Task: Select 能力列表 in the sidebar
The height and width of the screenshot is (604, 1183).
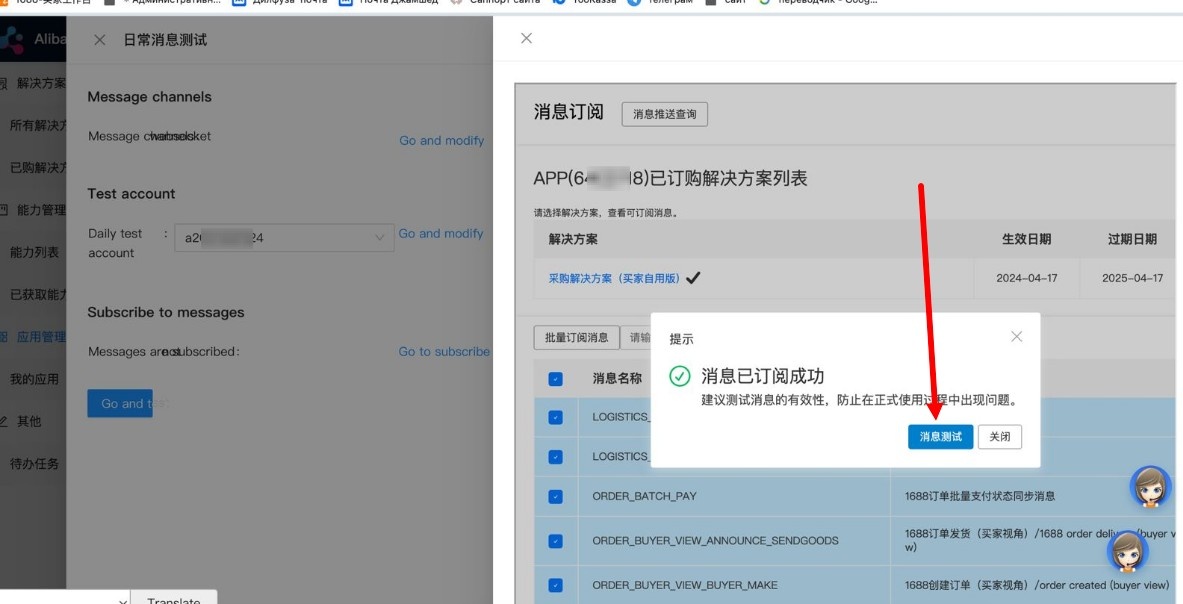Action: pos(34,252)
